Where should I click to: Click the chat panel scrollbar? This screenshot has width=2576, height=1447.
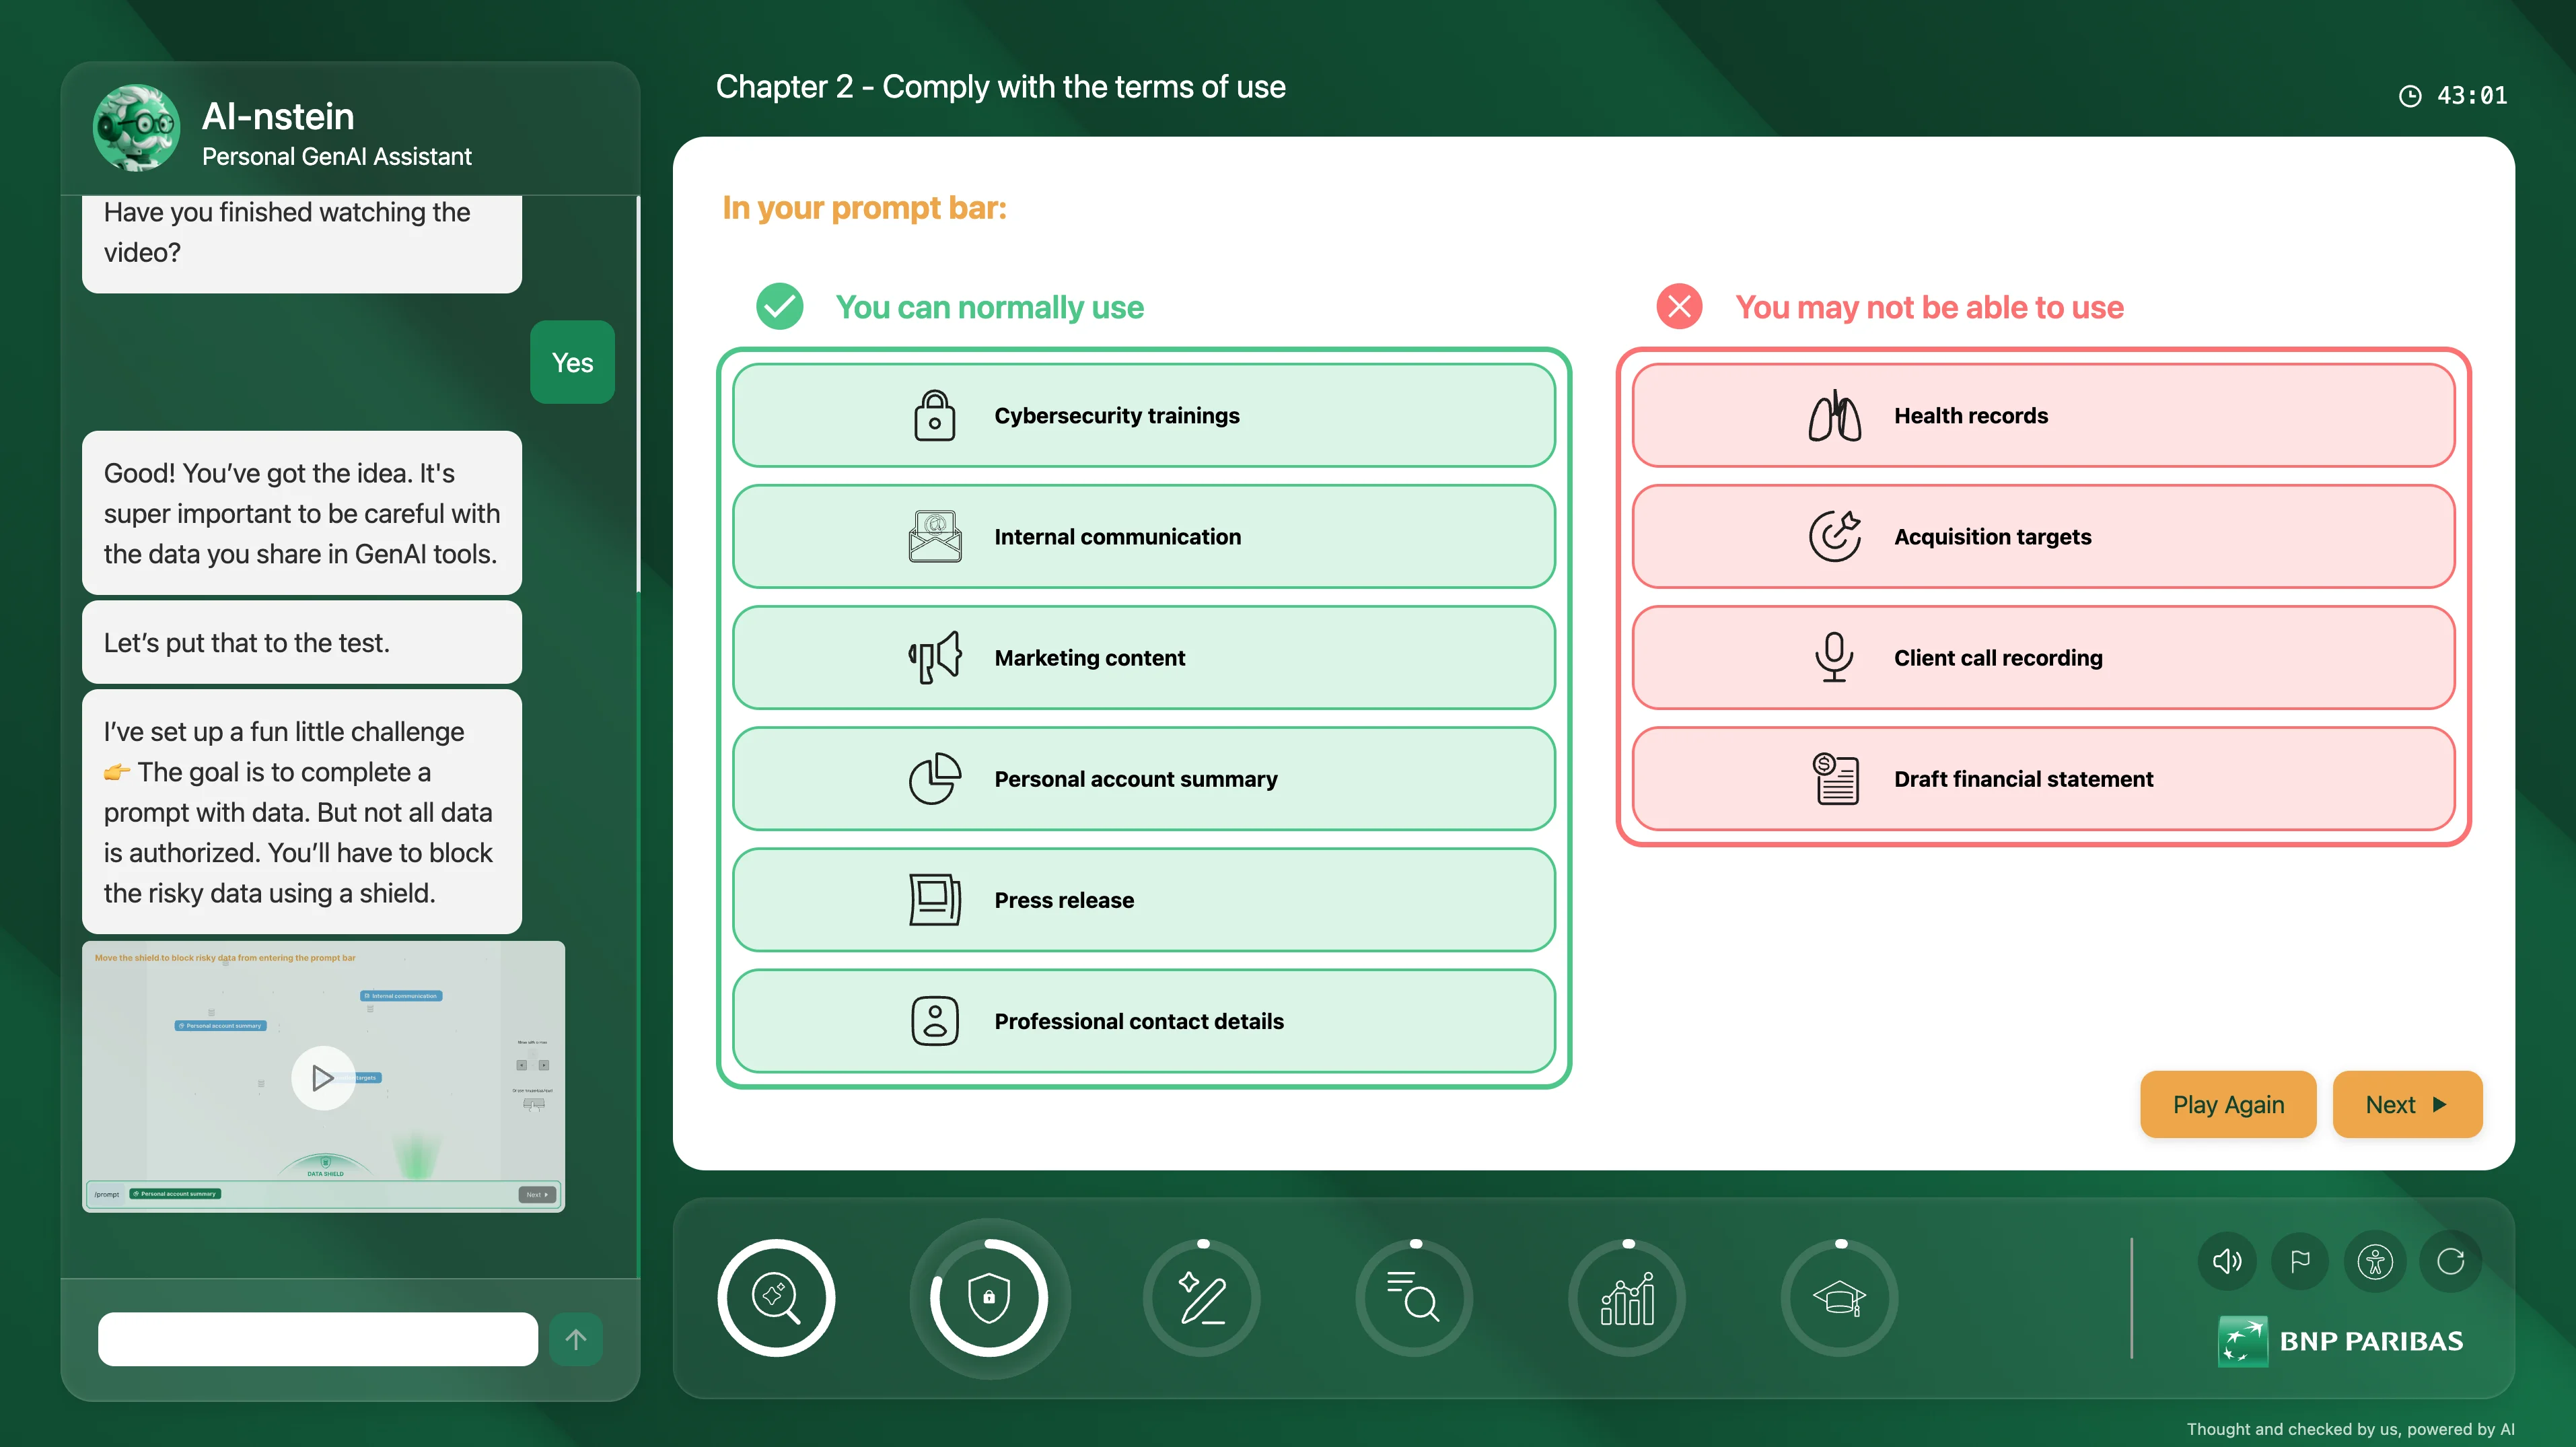point(638,394)
